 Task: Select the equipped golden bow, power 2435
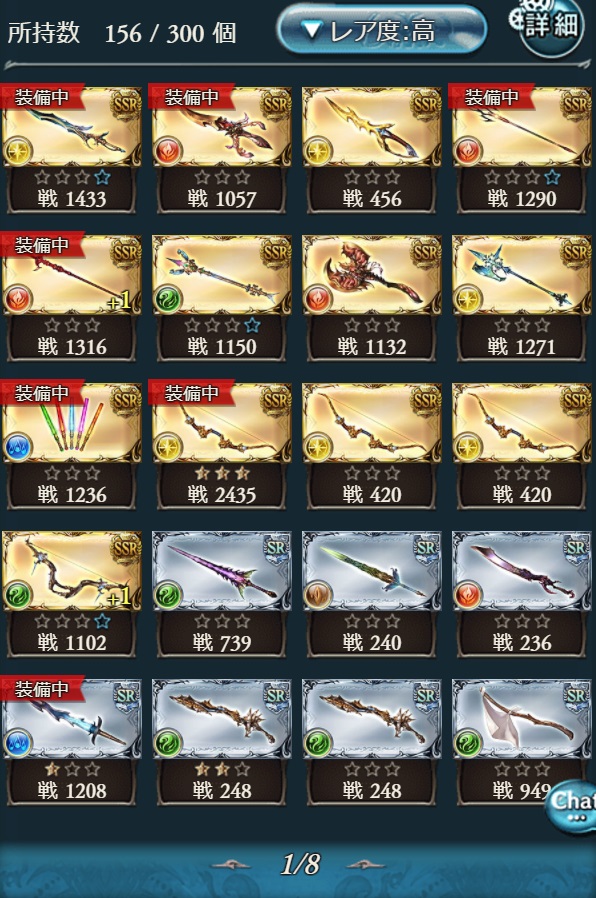click(x=222, y=445)
